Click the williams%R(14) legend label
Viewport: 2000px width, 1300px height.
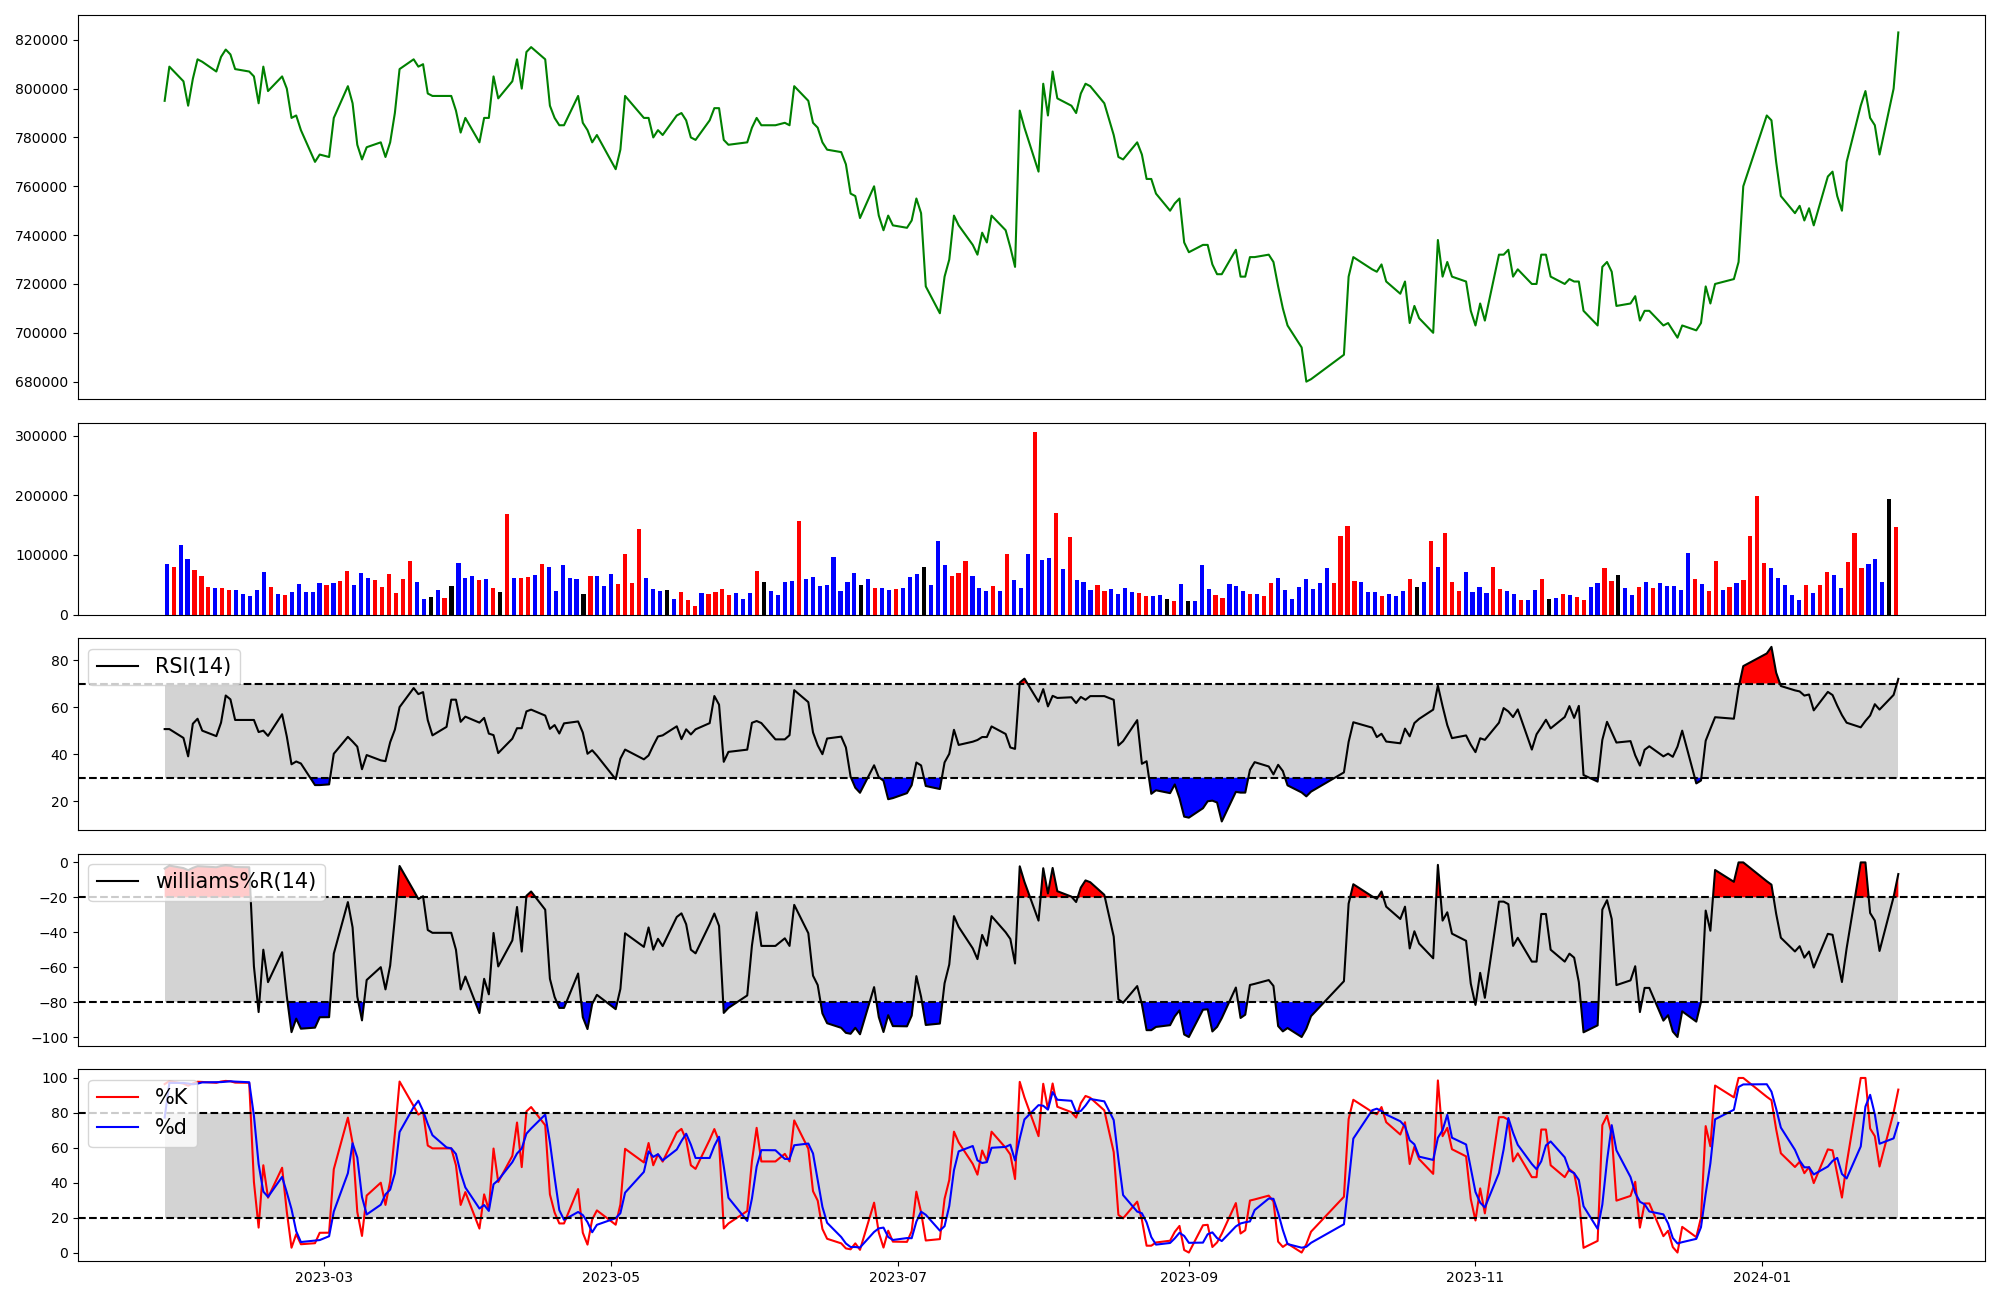pos(235,881)
